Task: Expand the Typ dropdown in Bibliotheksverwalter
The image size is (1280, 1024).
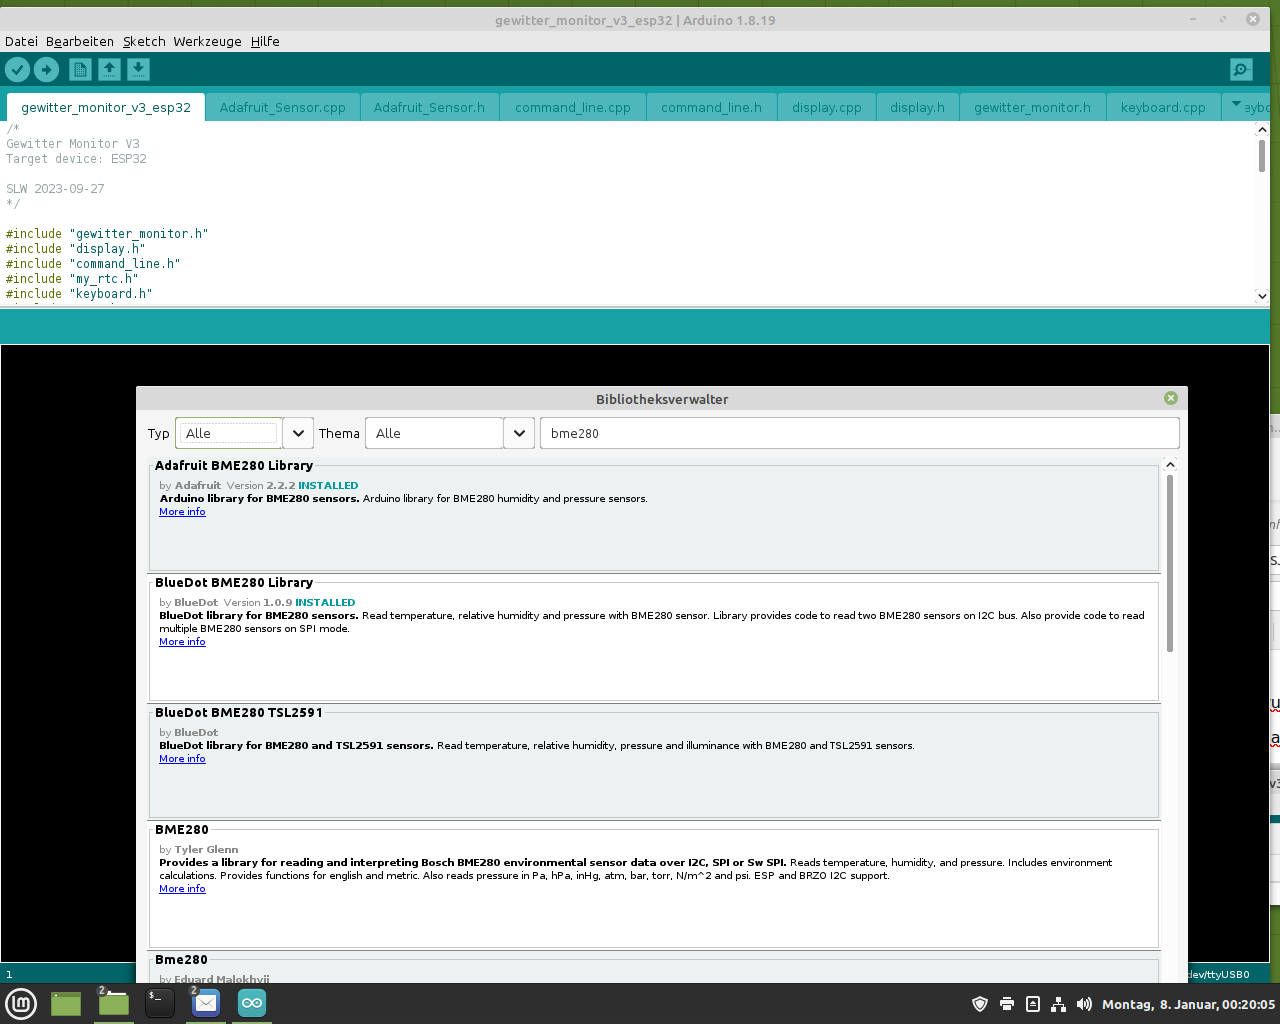Action: (298, 433)
